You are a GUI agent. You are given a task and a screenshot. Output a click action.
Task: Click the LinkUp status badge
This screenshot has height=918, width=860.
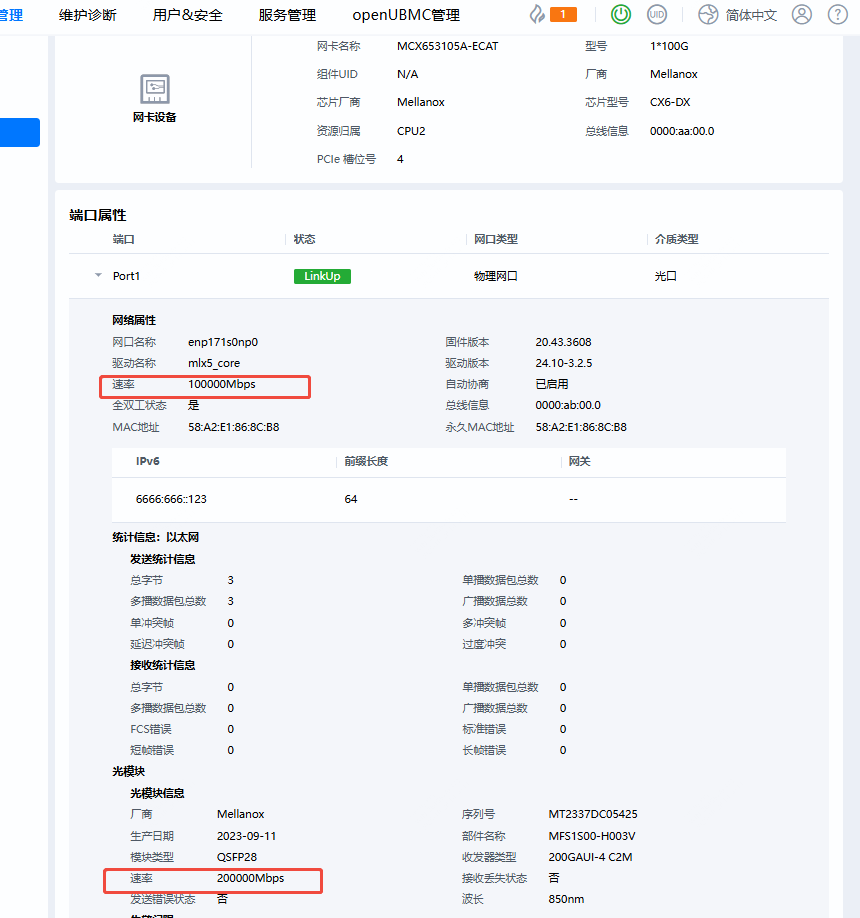click(x=322, y=276)
